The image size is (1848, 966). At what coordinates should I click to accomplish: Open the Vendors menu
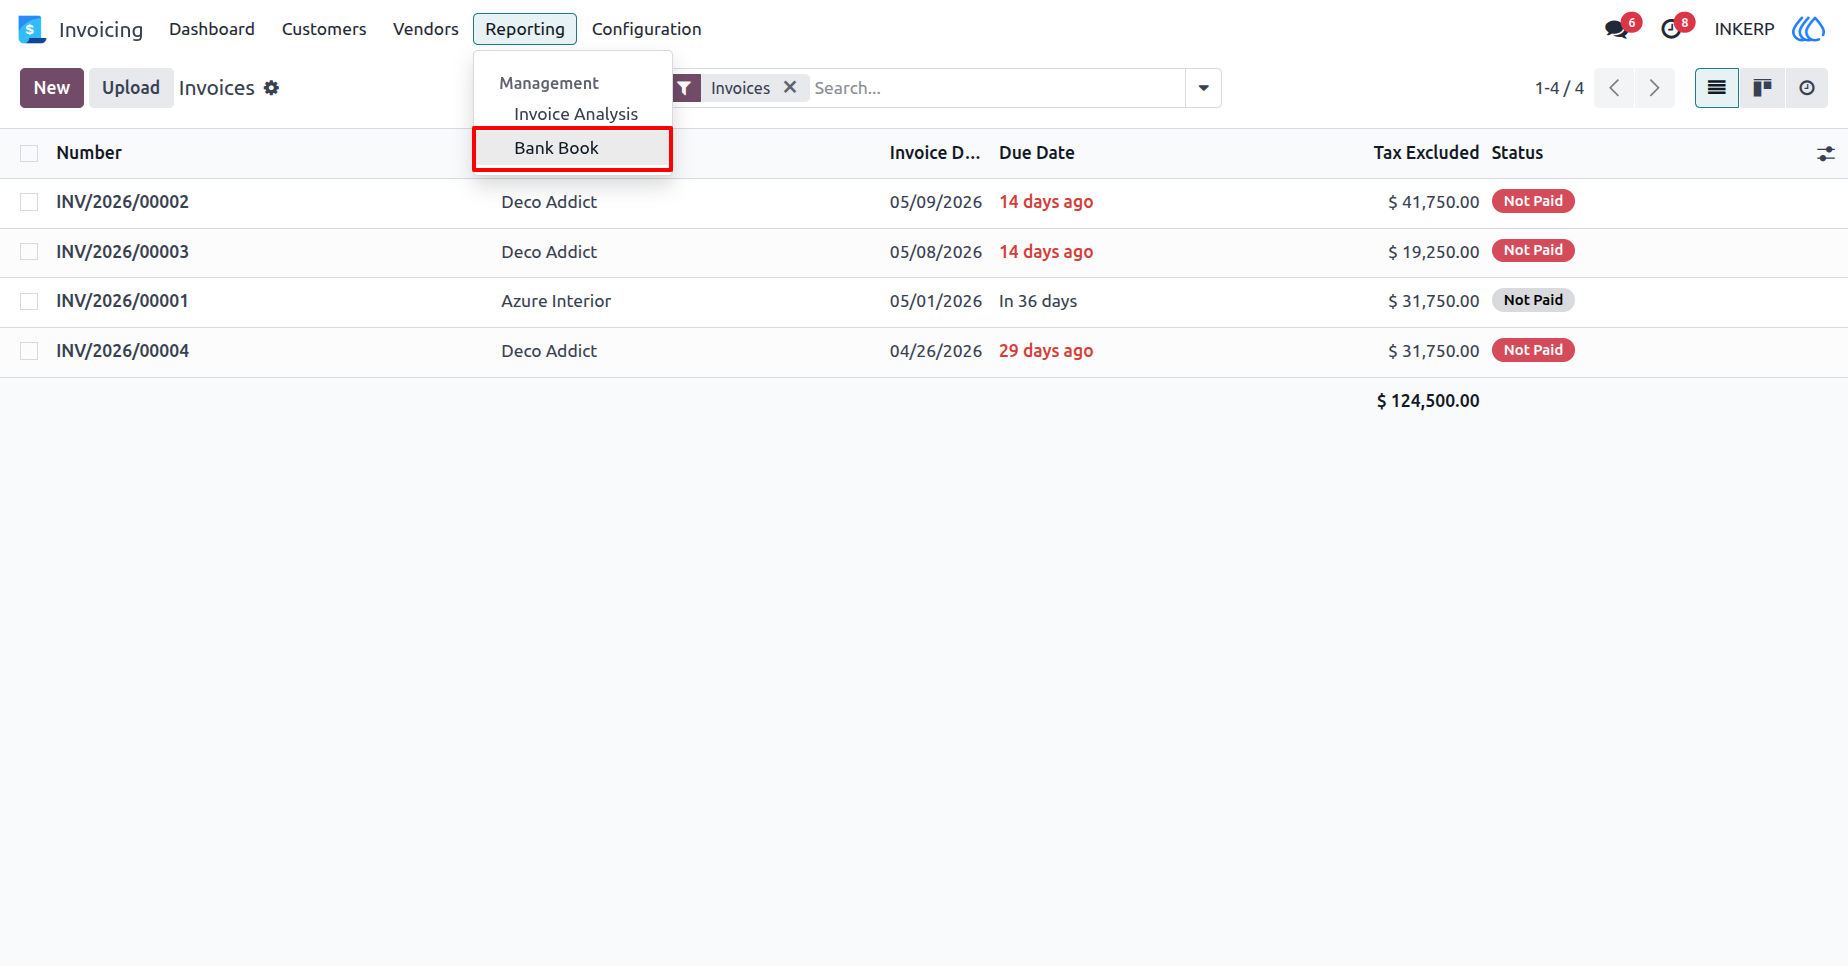pyautogui.click(x=426, y=29)
